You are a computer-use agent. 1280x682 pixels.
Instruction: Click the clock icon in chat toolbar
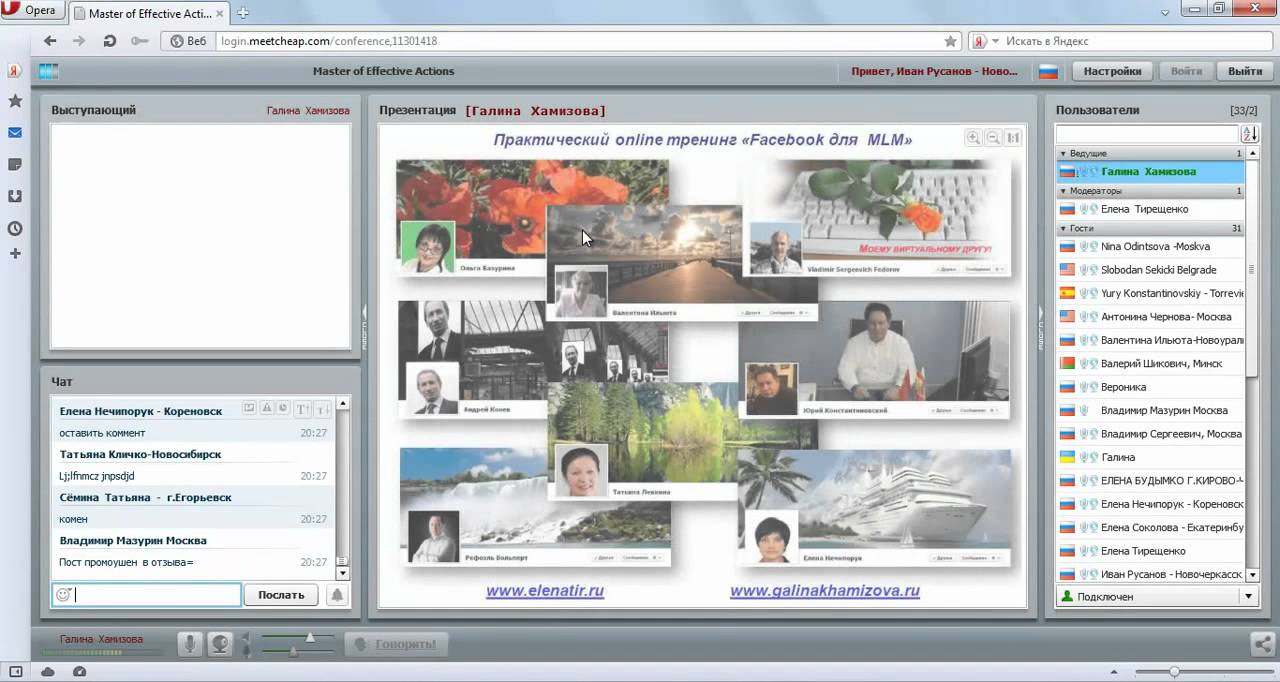tap(283, 408)
